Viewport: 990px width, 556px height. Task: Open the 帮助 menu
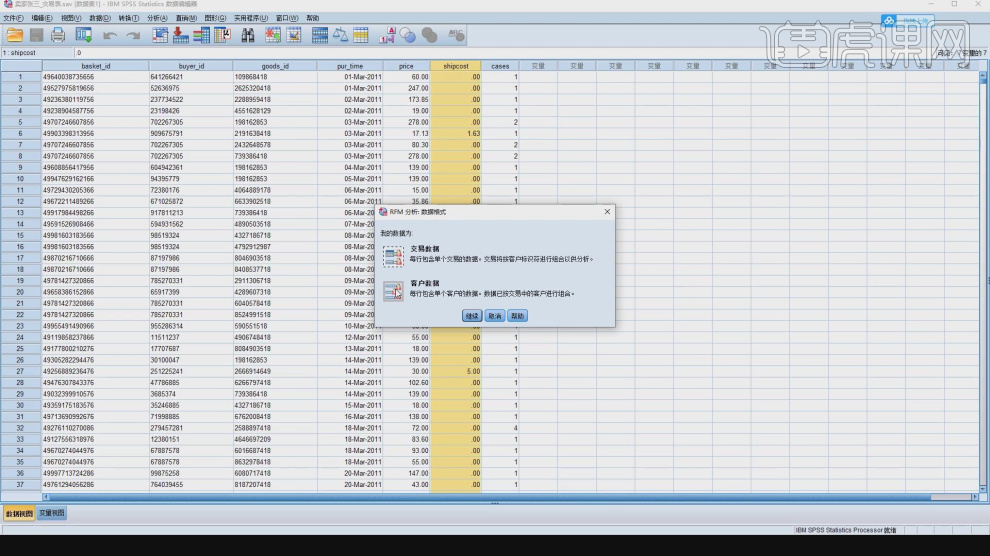tap(313, 18)
